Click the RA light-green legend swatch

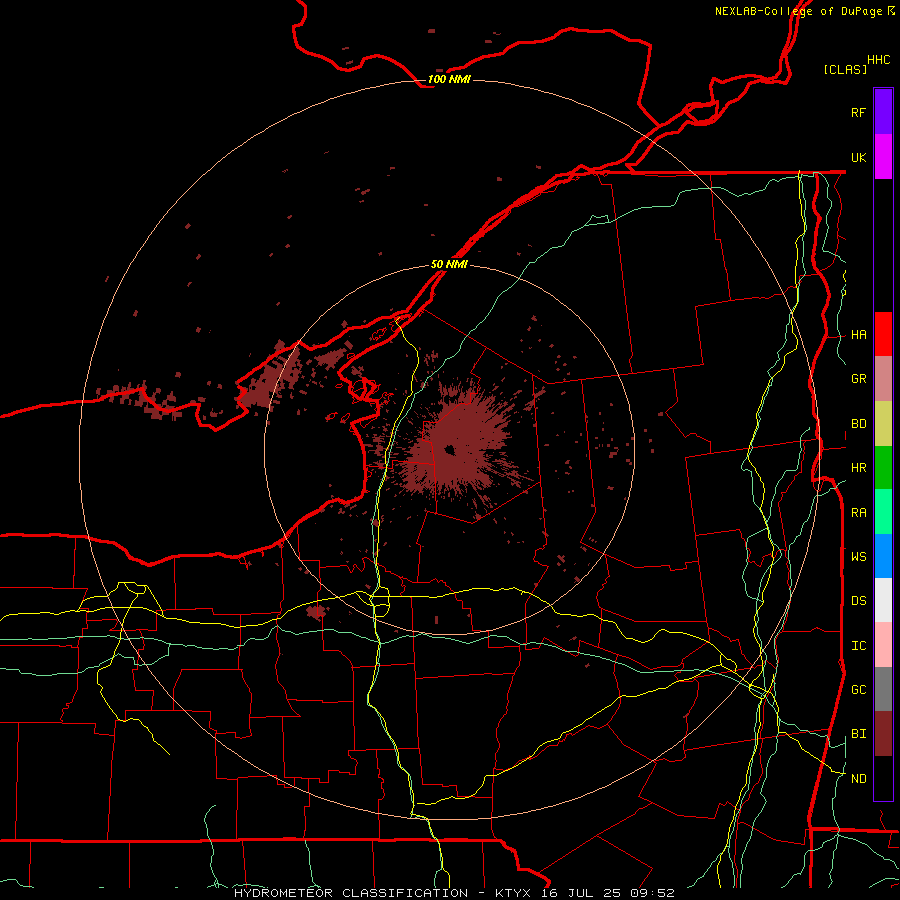883,512
